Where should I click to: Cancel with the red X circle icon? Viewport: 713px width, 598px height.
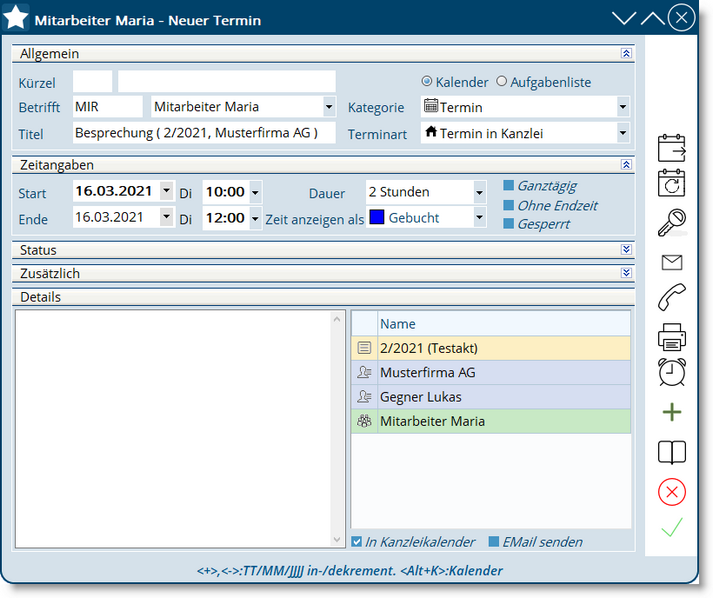[672, 492]
